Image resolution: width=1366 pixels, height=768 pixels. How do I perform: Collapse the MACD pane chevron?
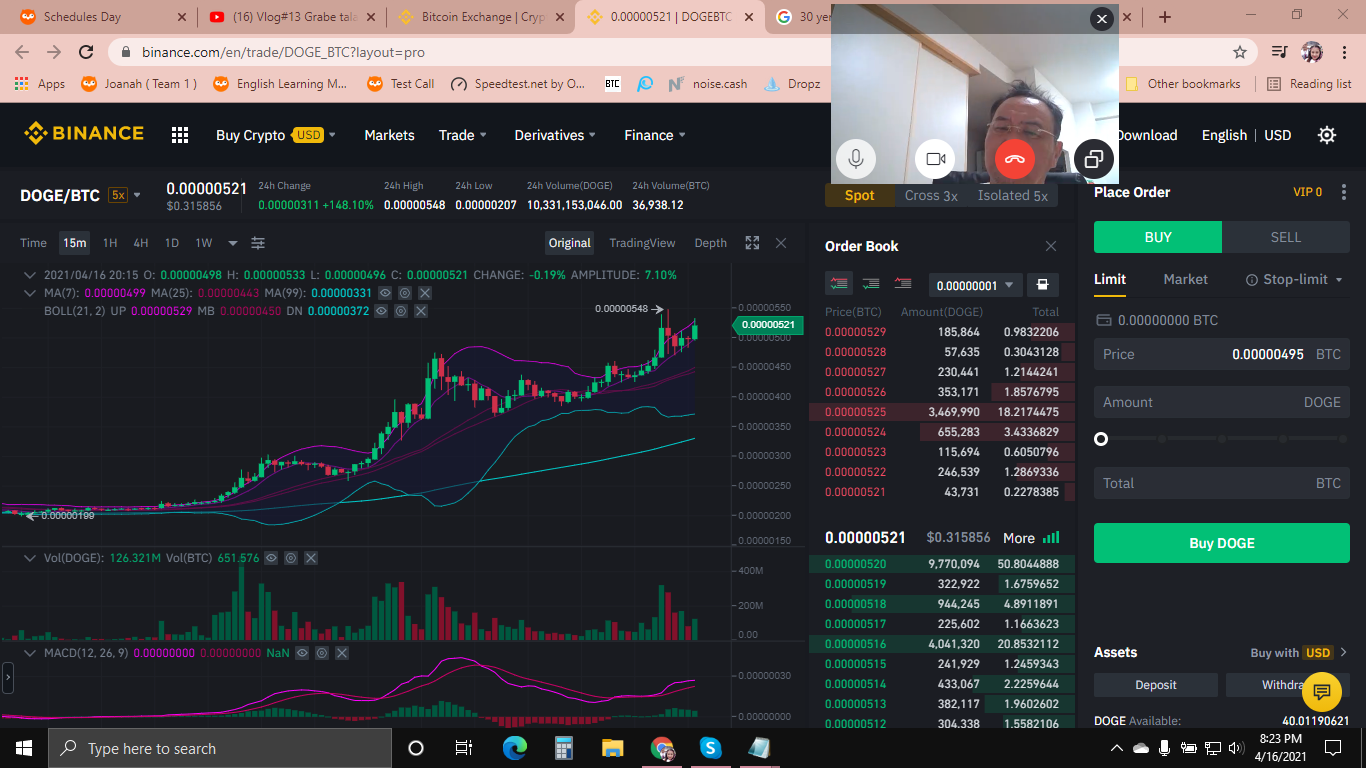coord(32,653)
